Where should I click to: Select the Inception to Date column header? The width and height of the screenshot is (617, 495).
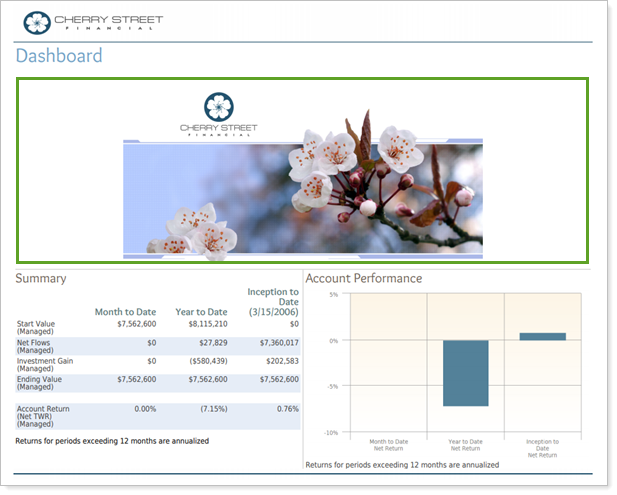[x=273, y=302]
